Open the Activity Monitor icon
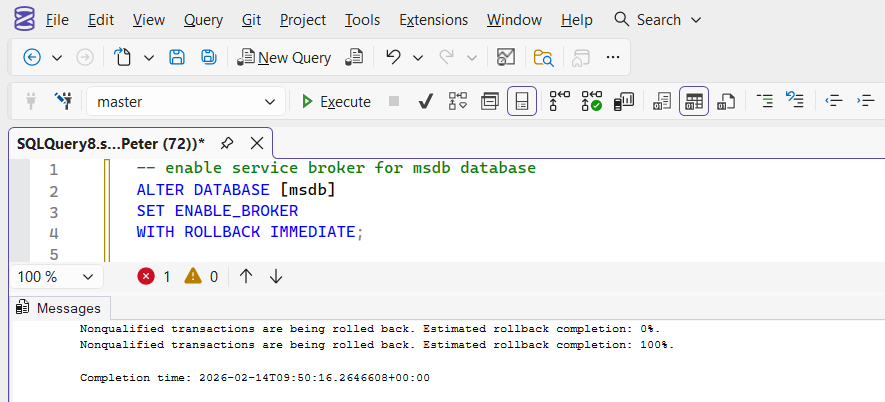The height and width of the screenshot is (402, 885). click(506, 57)
